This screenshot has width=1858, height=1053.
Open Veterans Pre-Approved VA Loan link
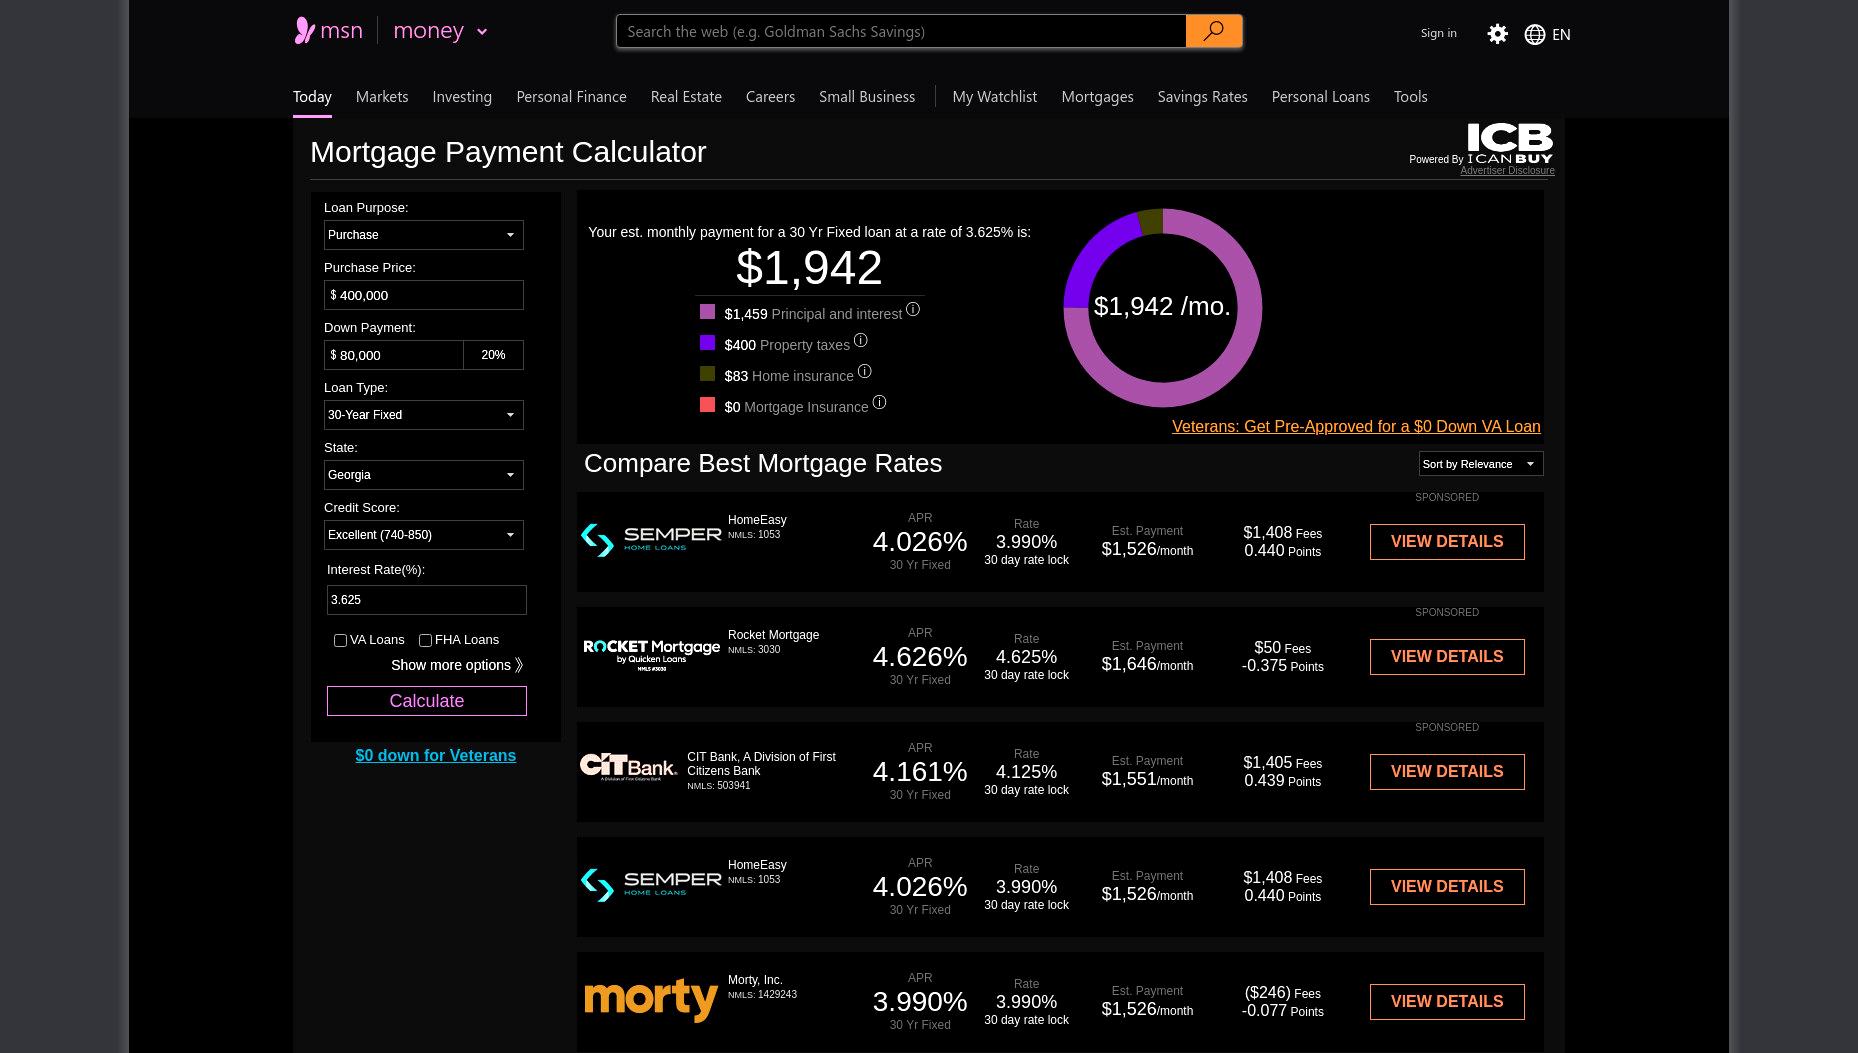(1356, 426)
